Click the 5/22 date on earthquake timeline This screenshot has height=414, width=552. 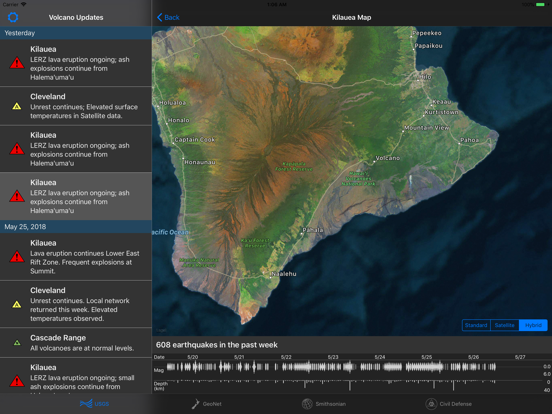click(x=286, y=357)
